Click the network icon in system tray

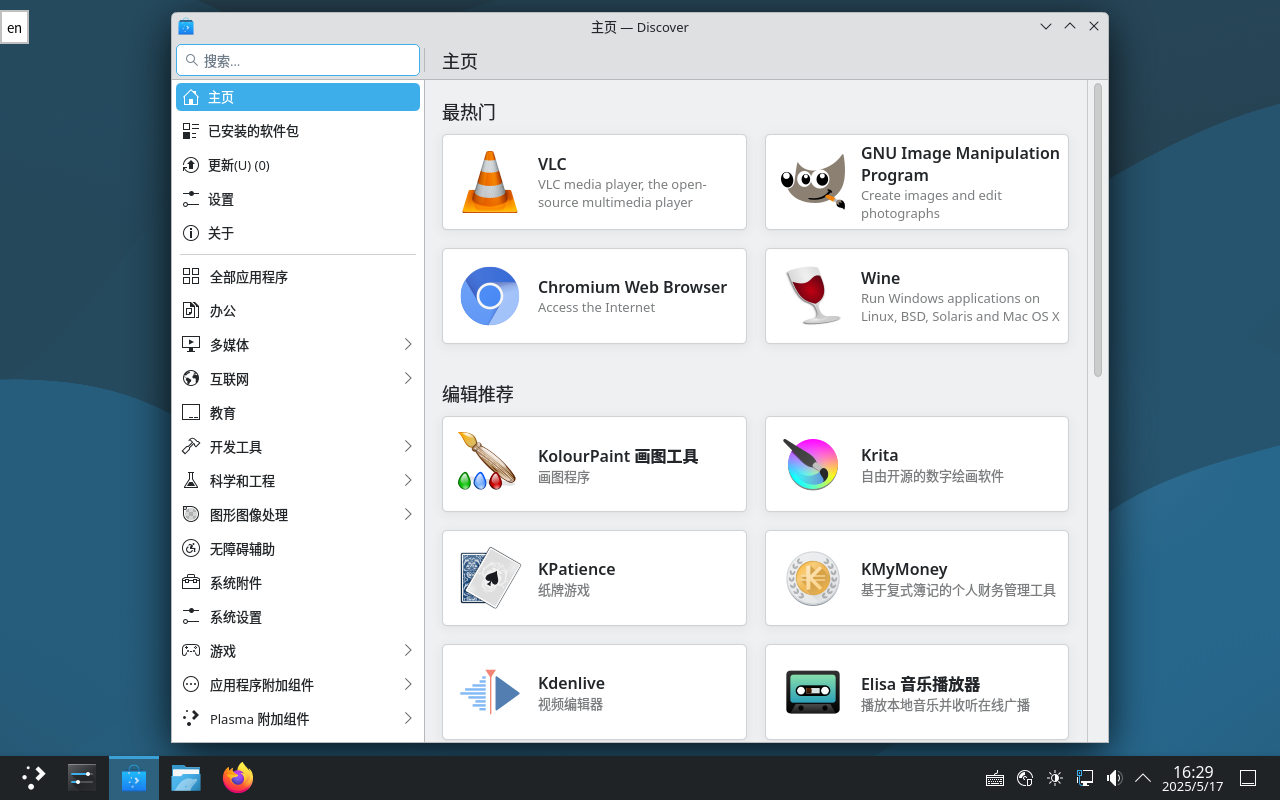pos(1084,778)
